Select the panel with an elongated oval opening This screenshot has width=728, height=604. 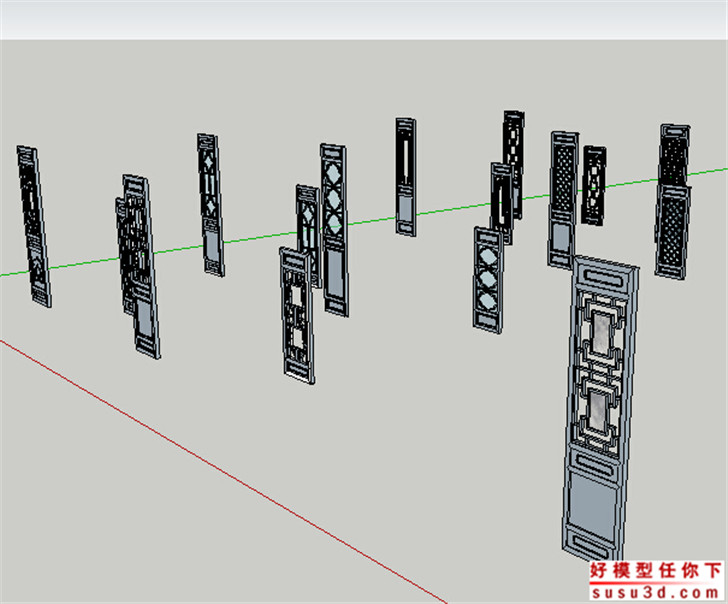(x=502, y=203)
